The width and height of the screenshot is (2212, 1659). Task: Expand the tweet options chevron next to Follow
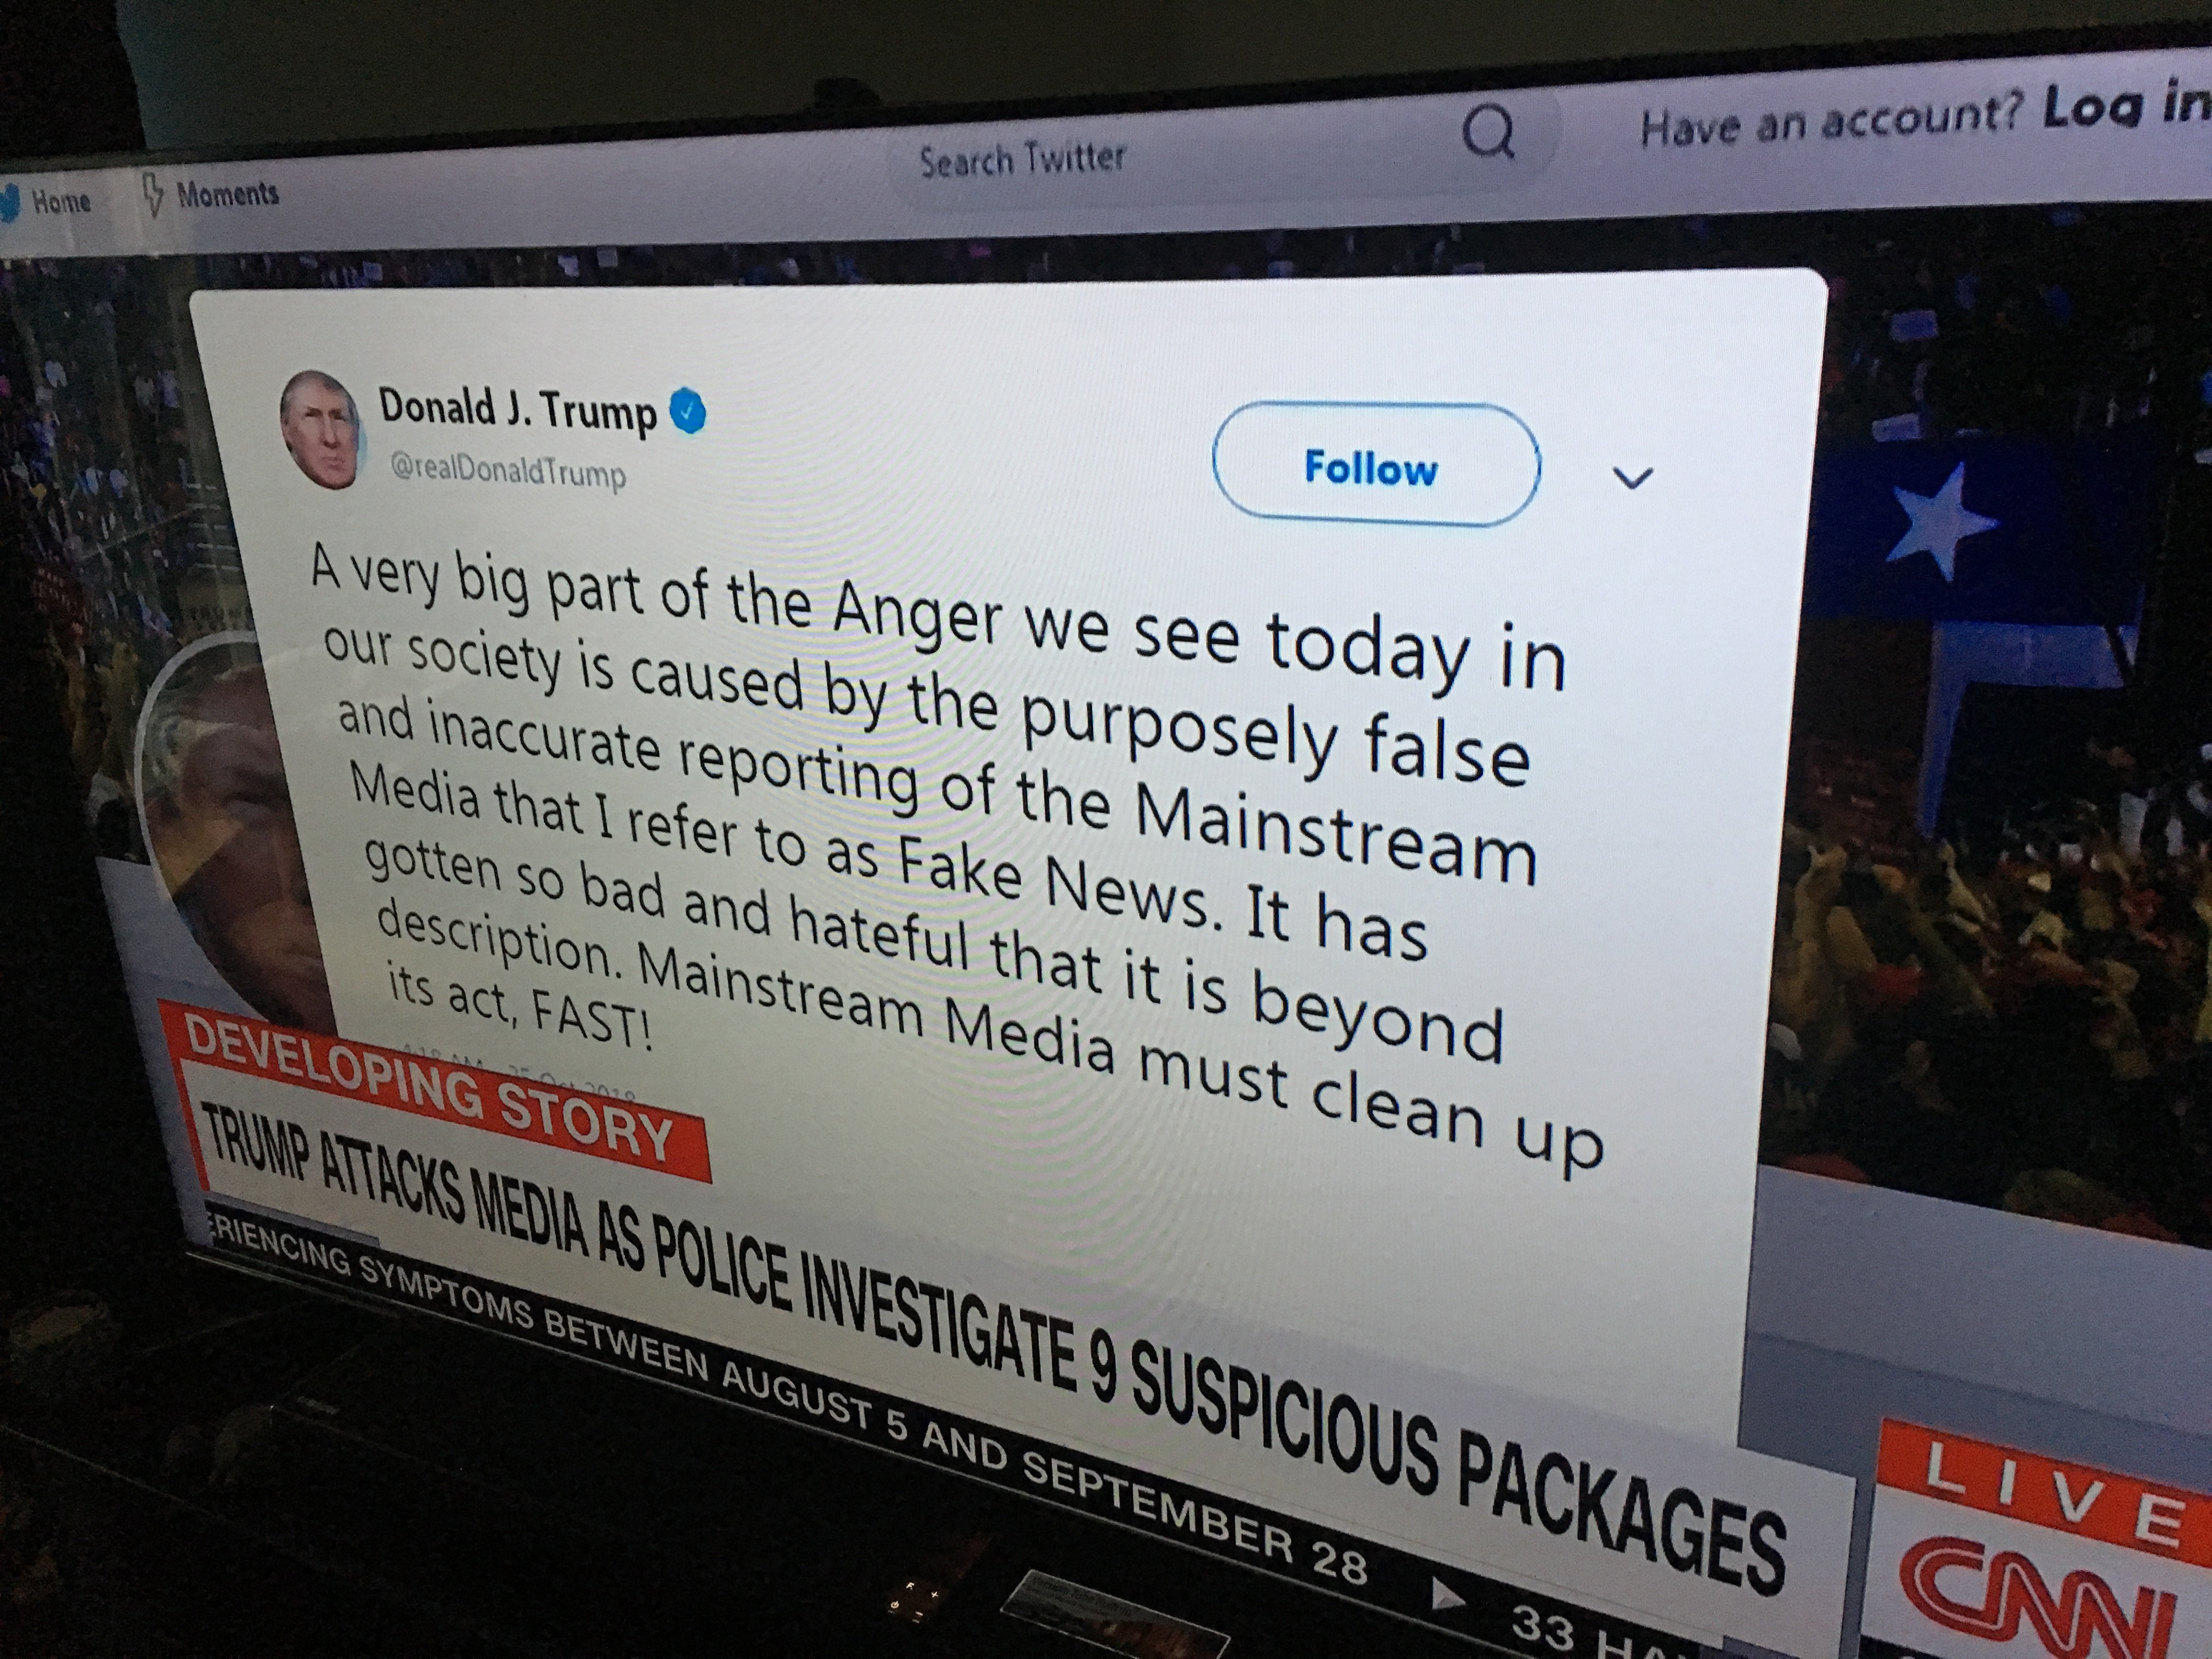(1632, 478)
